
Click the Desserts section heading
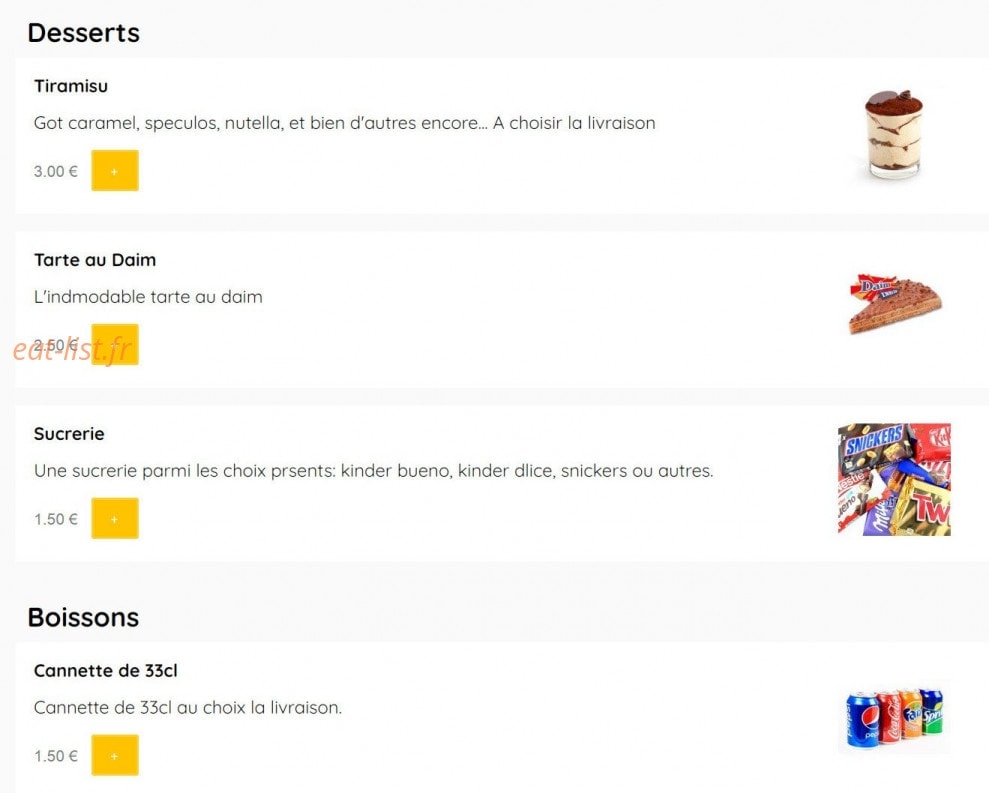83,33
